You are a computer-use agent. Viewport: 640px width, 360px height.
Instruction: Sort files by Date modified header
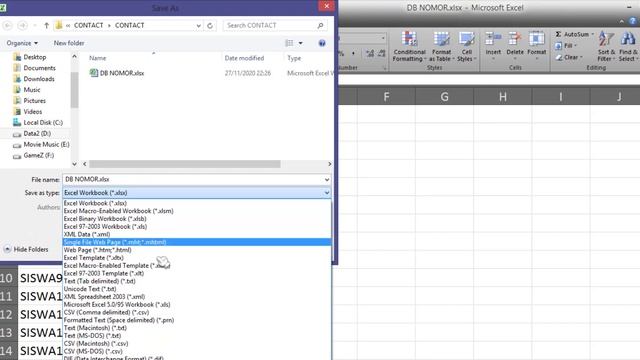pos(244,58)
